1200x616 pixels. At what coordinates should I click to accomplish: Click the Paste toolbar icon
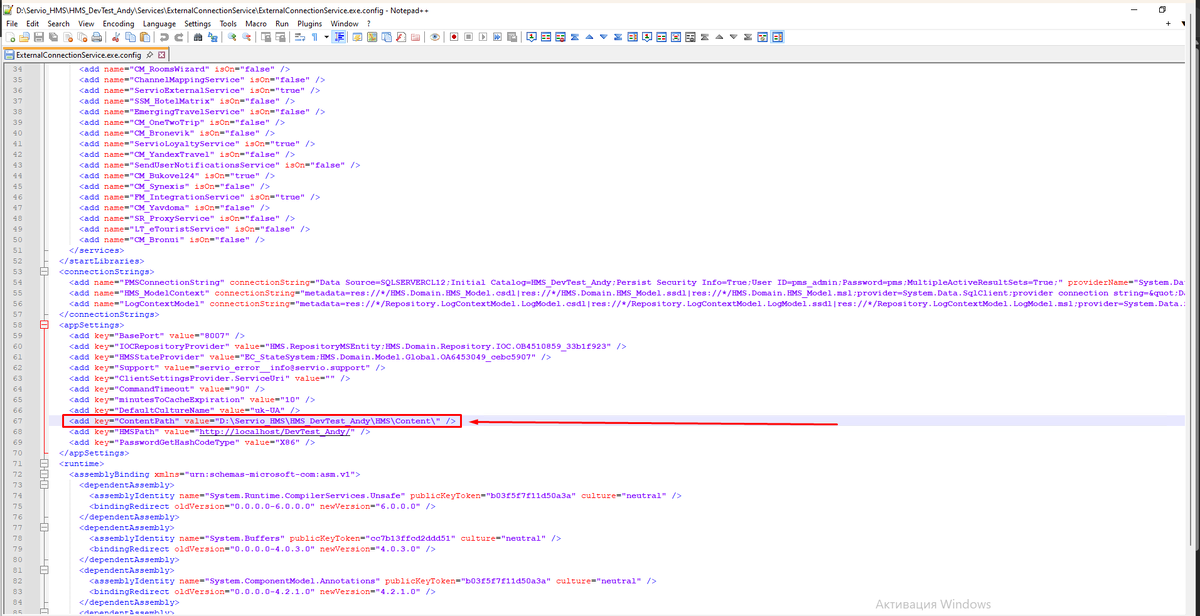click(143, 36)
